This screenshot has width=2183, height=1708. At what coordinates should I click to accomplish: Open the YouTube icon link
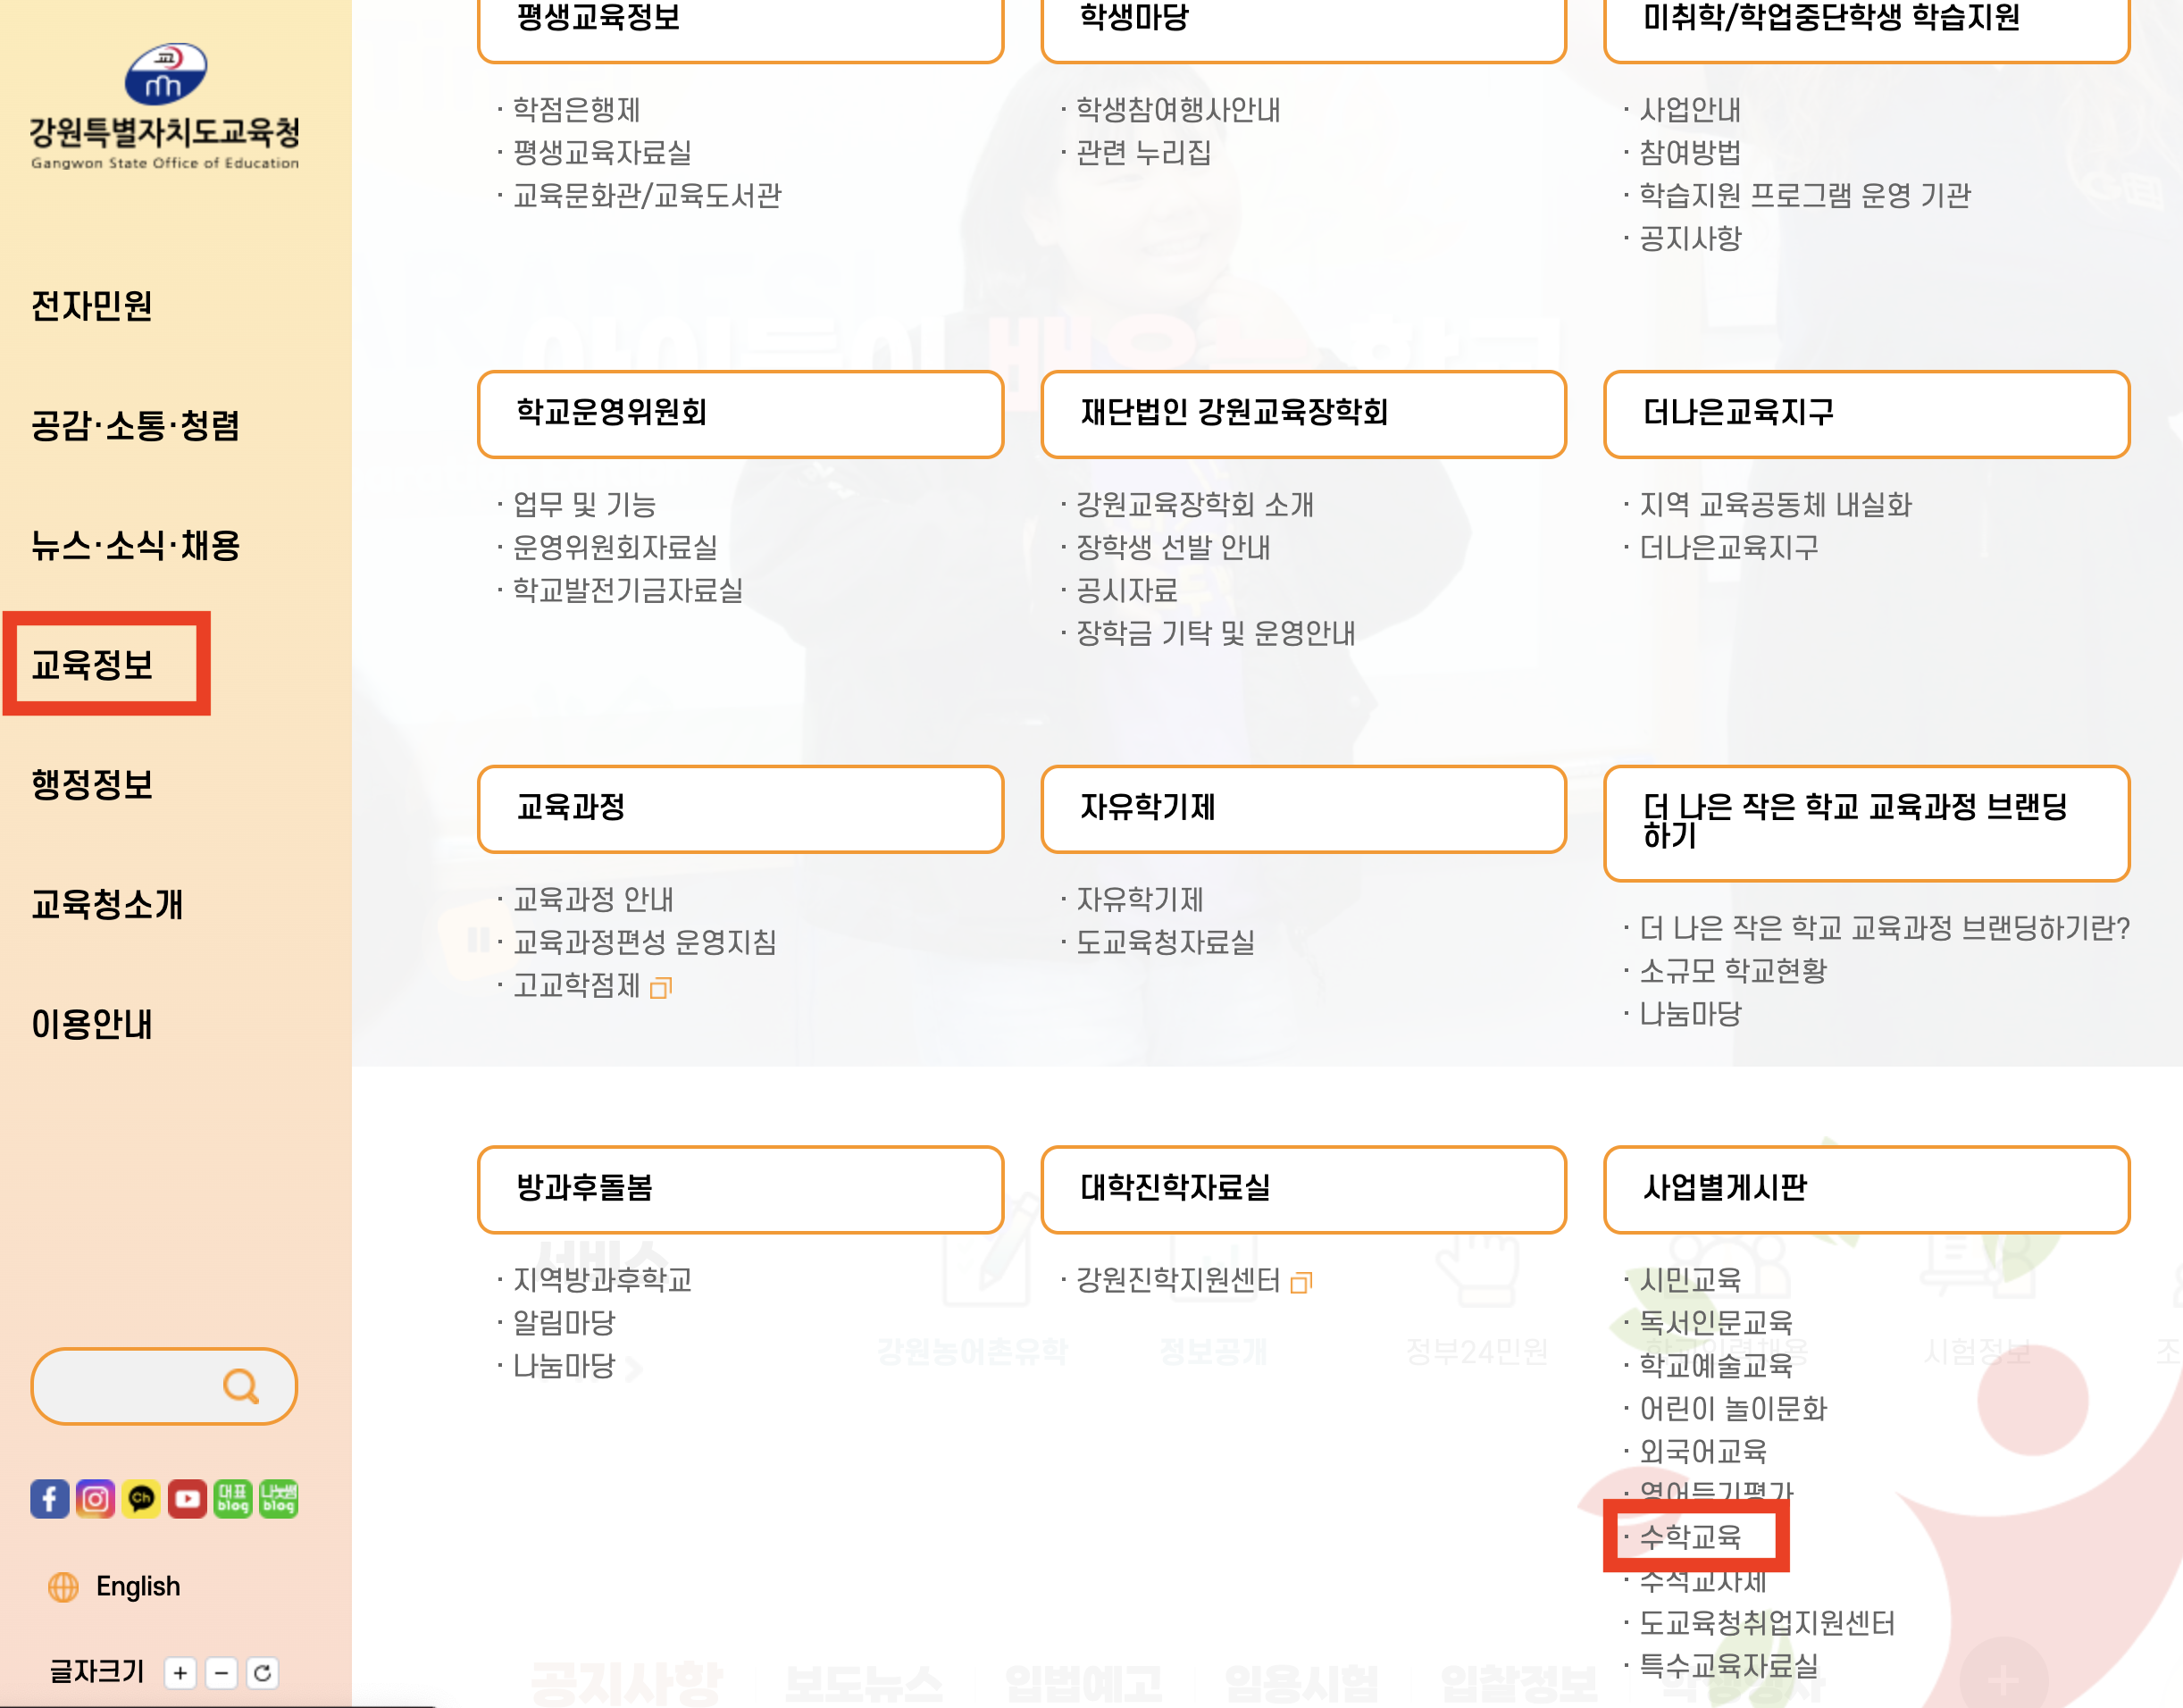click(187, 1498)
